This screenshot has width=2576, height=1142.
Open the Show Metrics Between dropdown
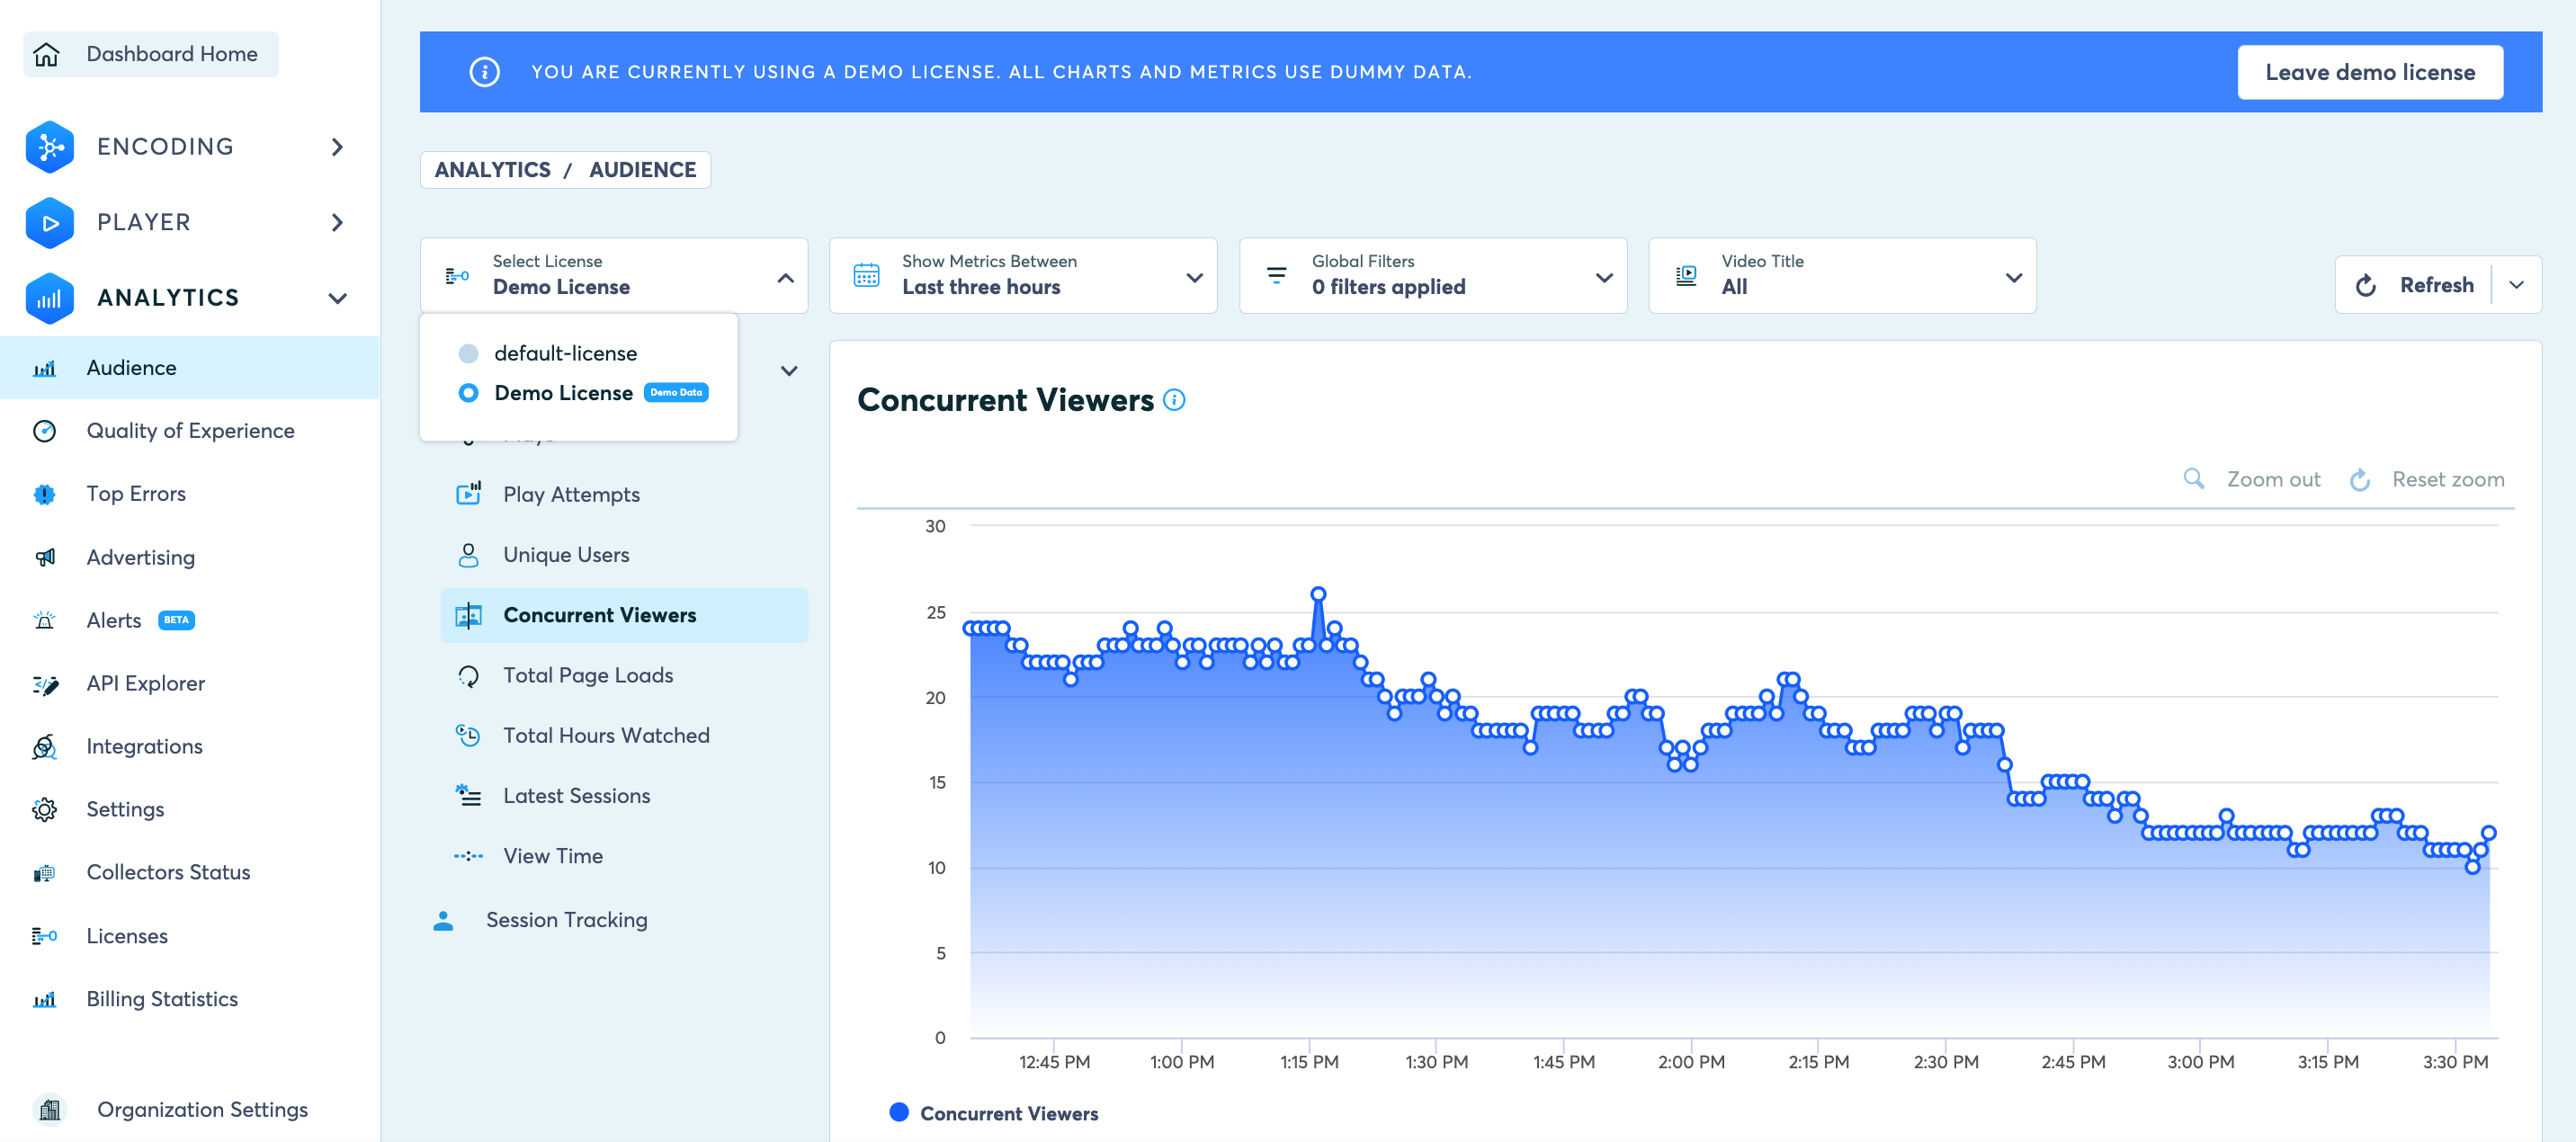coord(1022,276)
